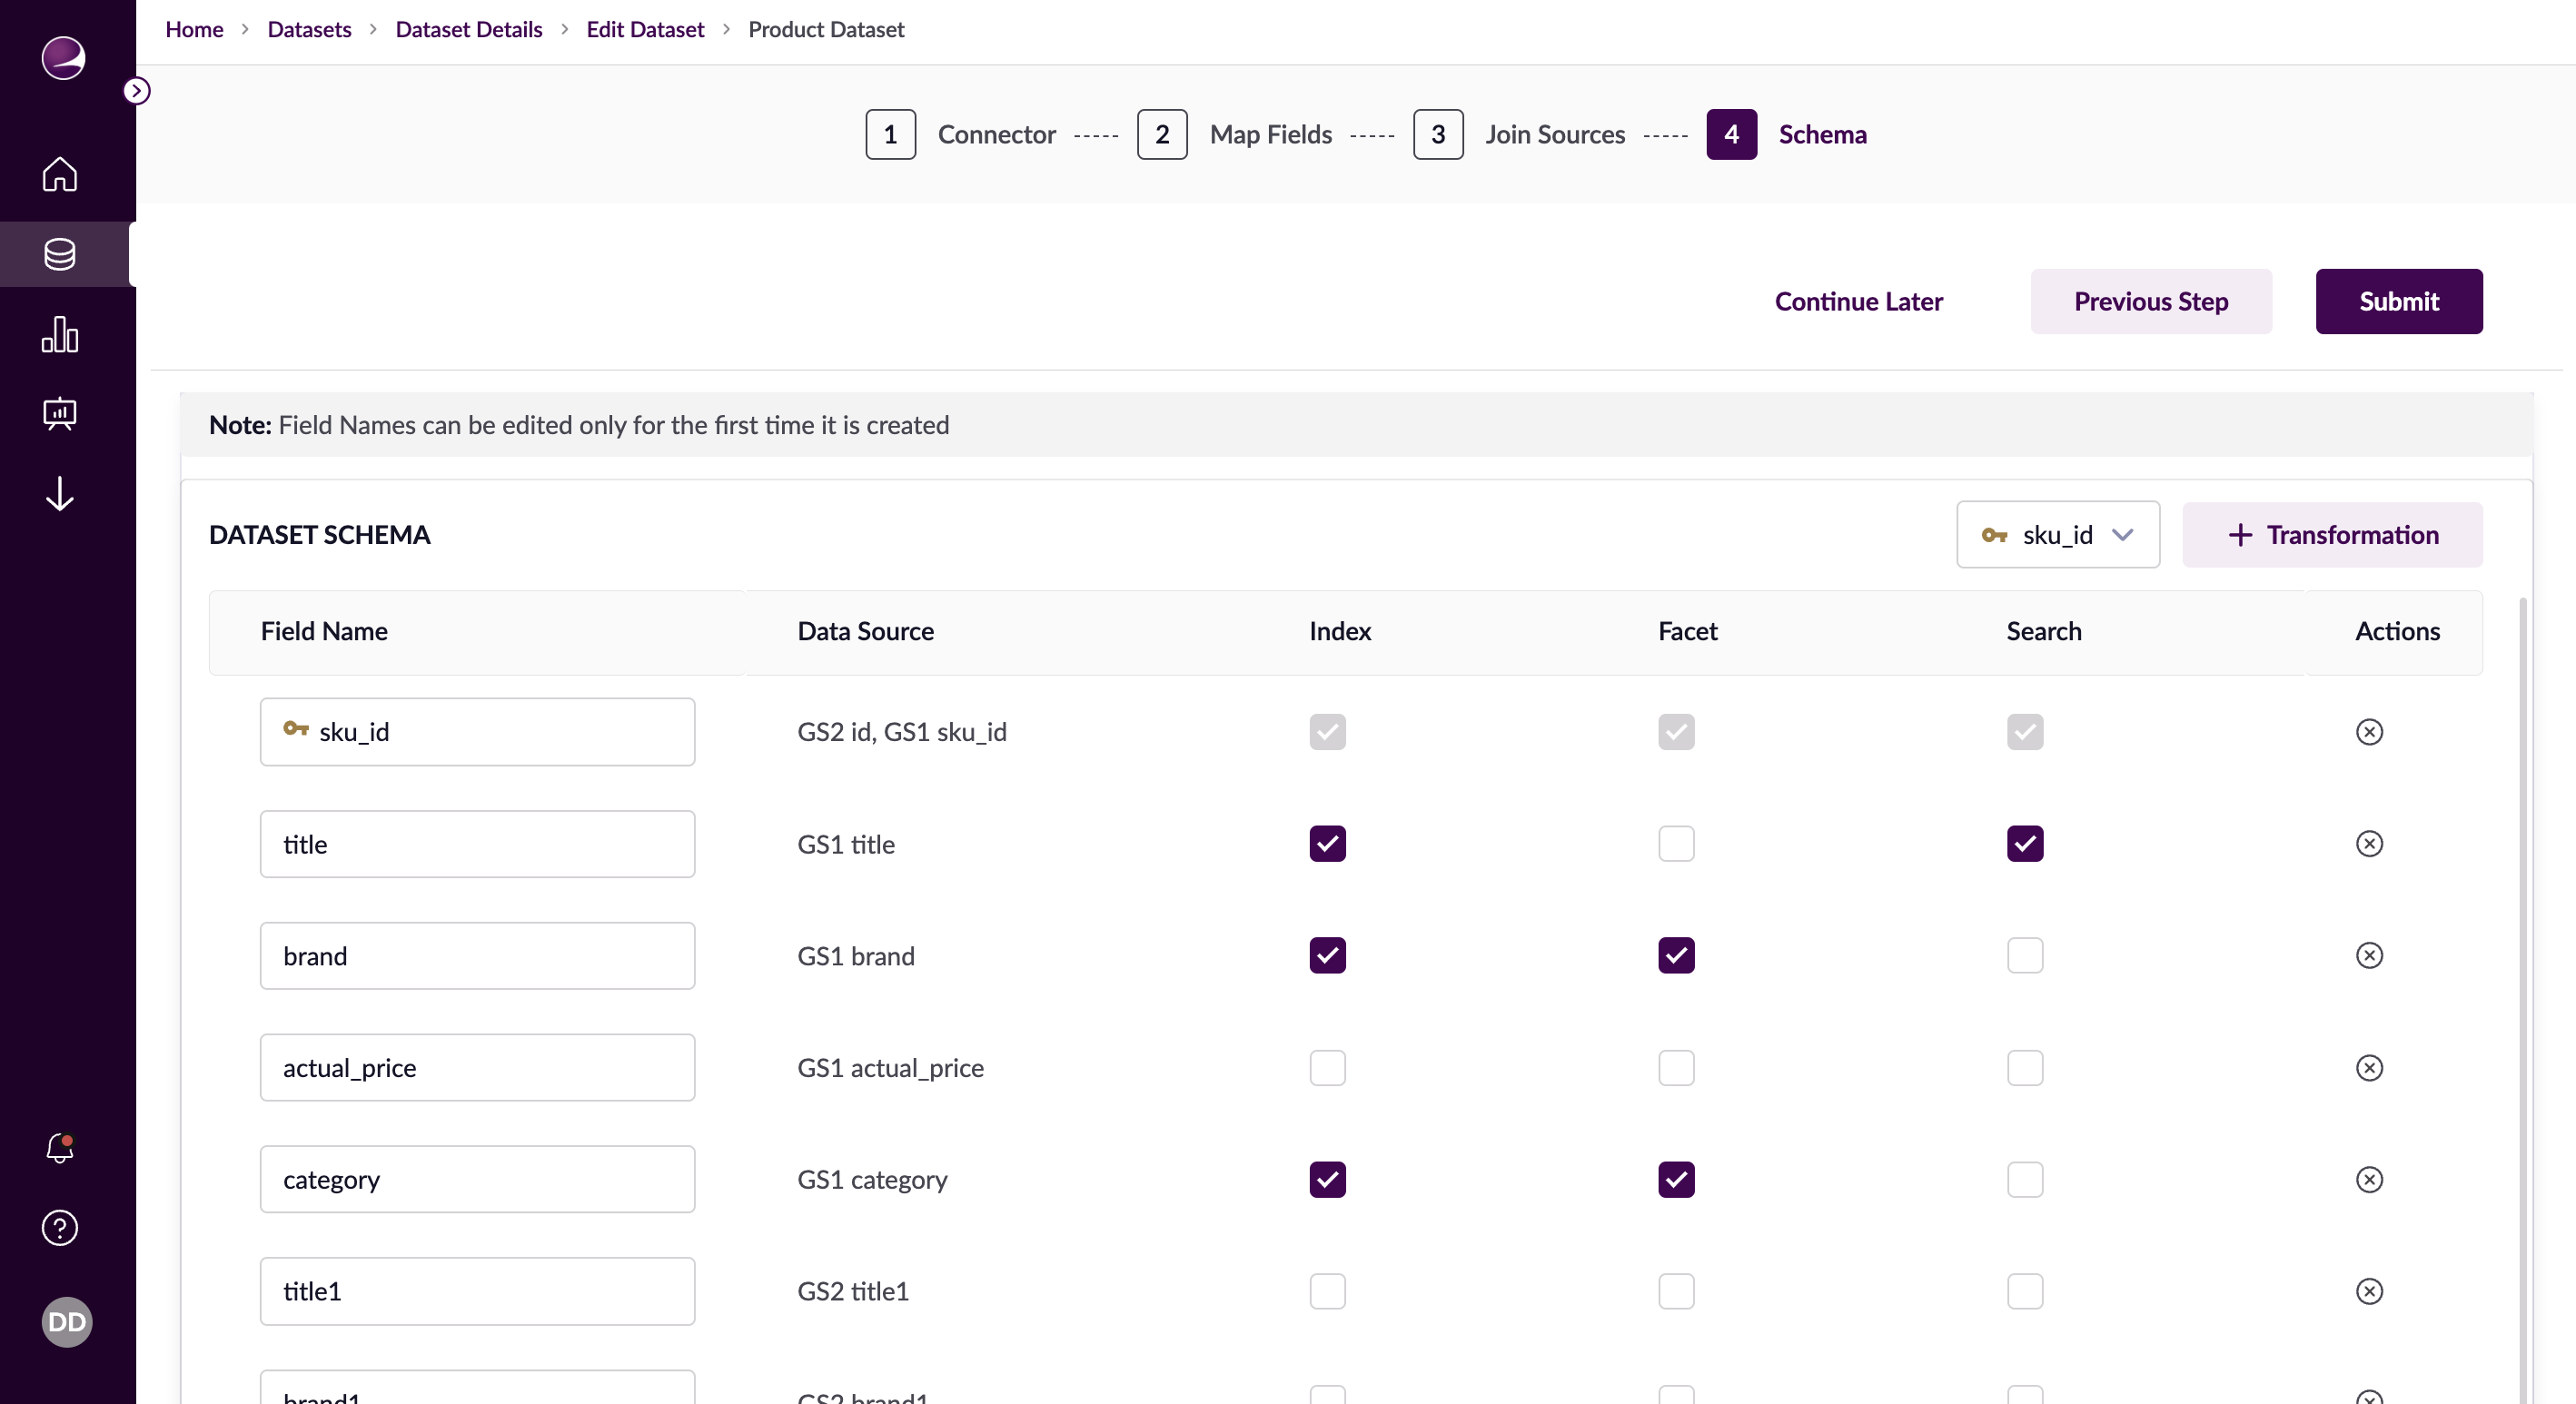Open the notifications bell icon
This screenshot has height=1404, width=2576.
(x=60, y=1148)
